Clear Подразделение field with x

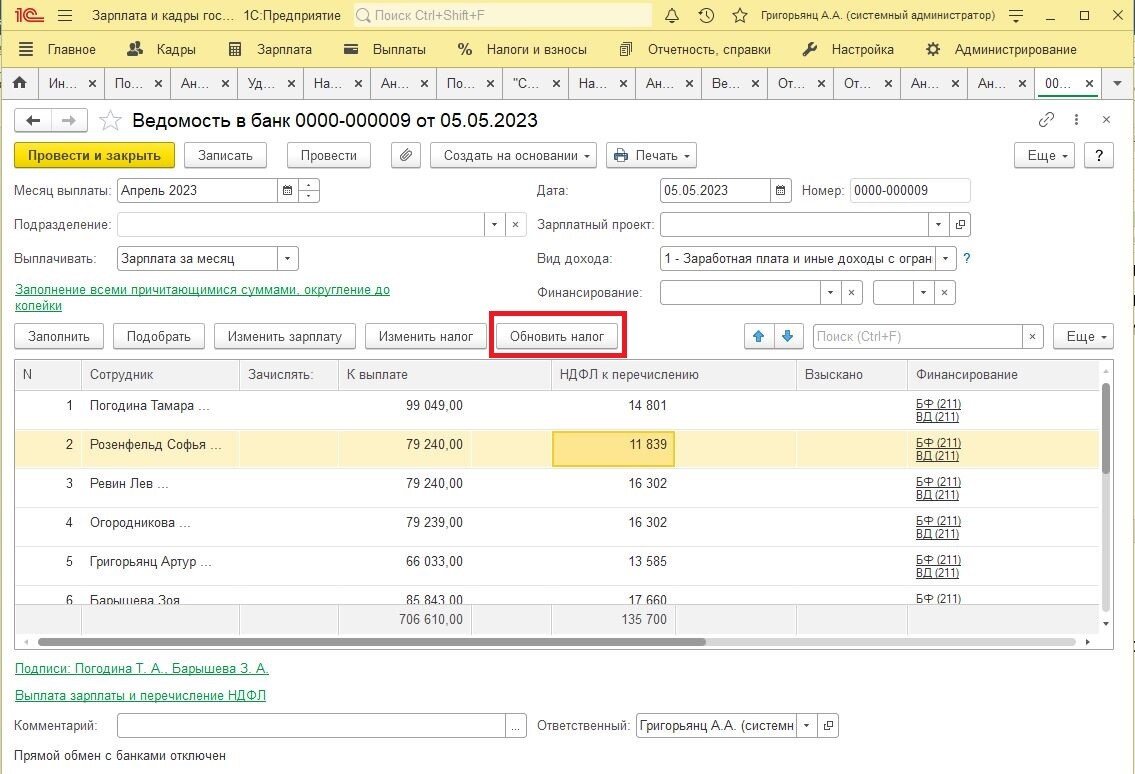click(x=515, y=224)
